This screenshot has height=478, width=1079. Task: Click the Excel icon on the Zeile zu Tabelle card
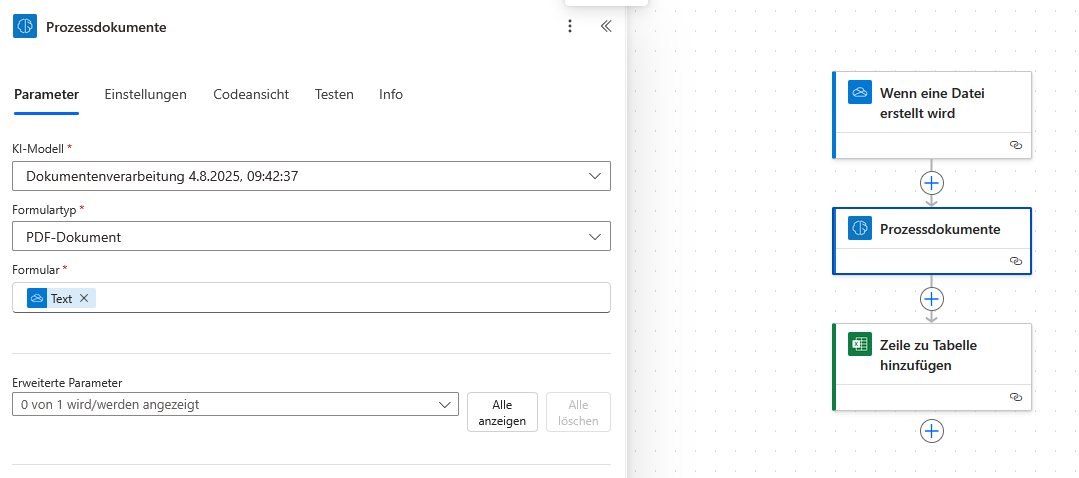coord(860,344)
